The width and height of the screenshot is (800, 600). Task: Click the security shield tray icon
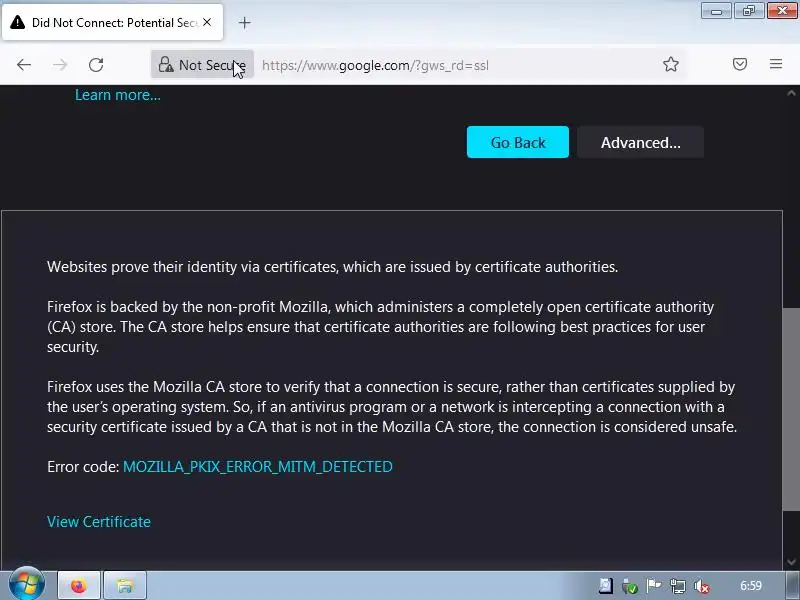(x=630, y=586)
